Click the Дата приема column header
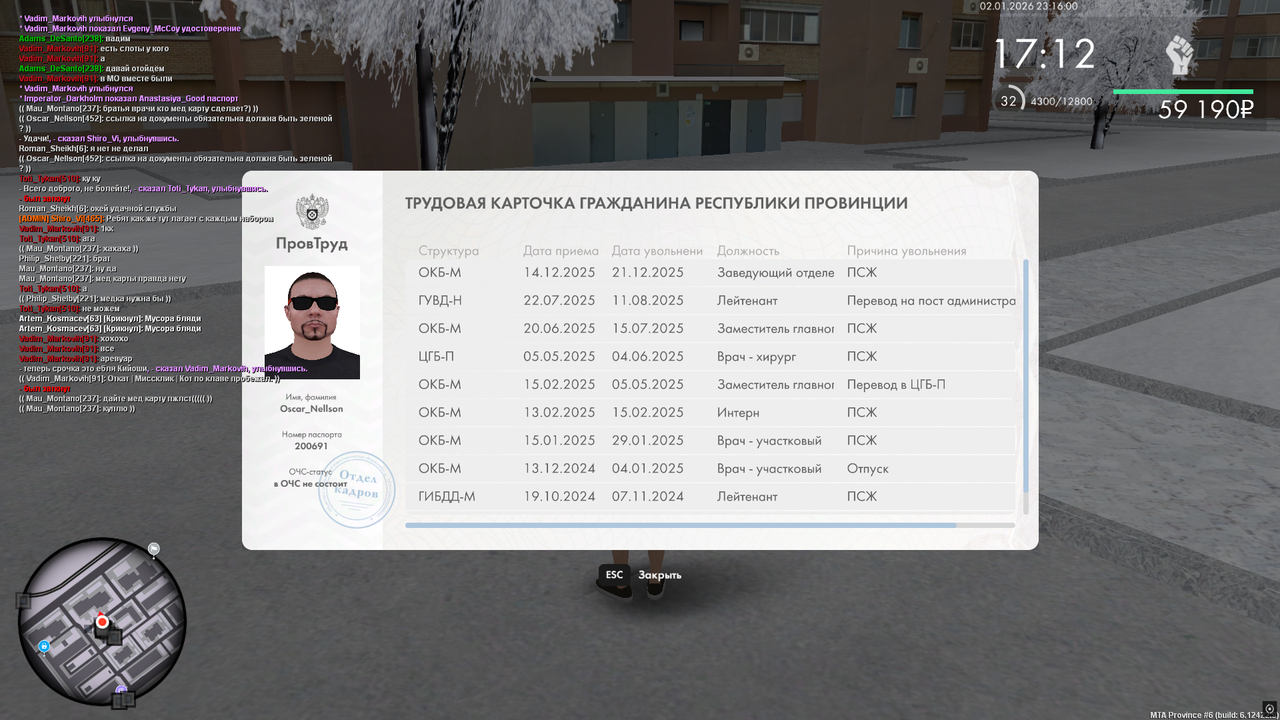 coord(561,251)
